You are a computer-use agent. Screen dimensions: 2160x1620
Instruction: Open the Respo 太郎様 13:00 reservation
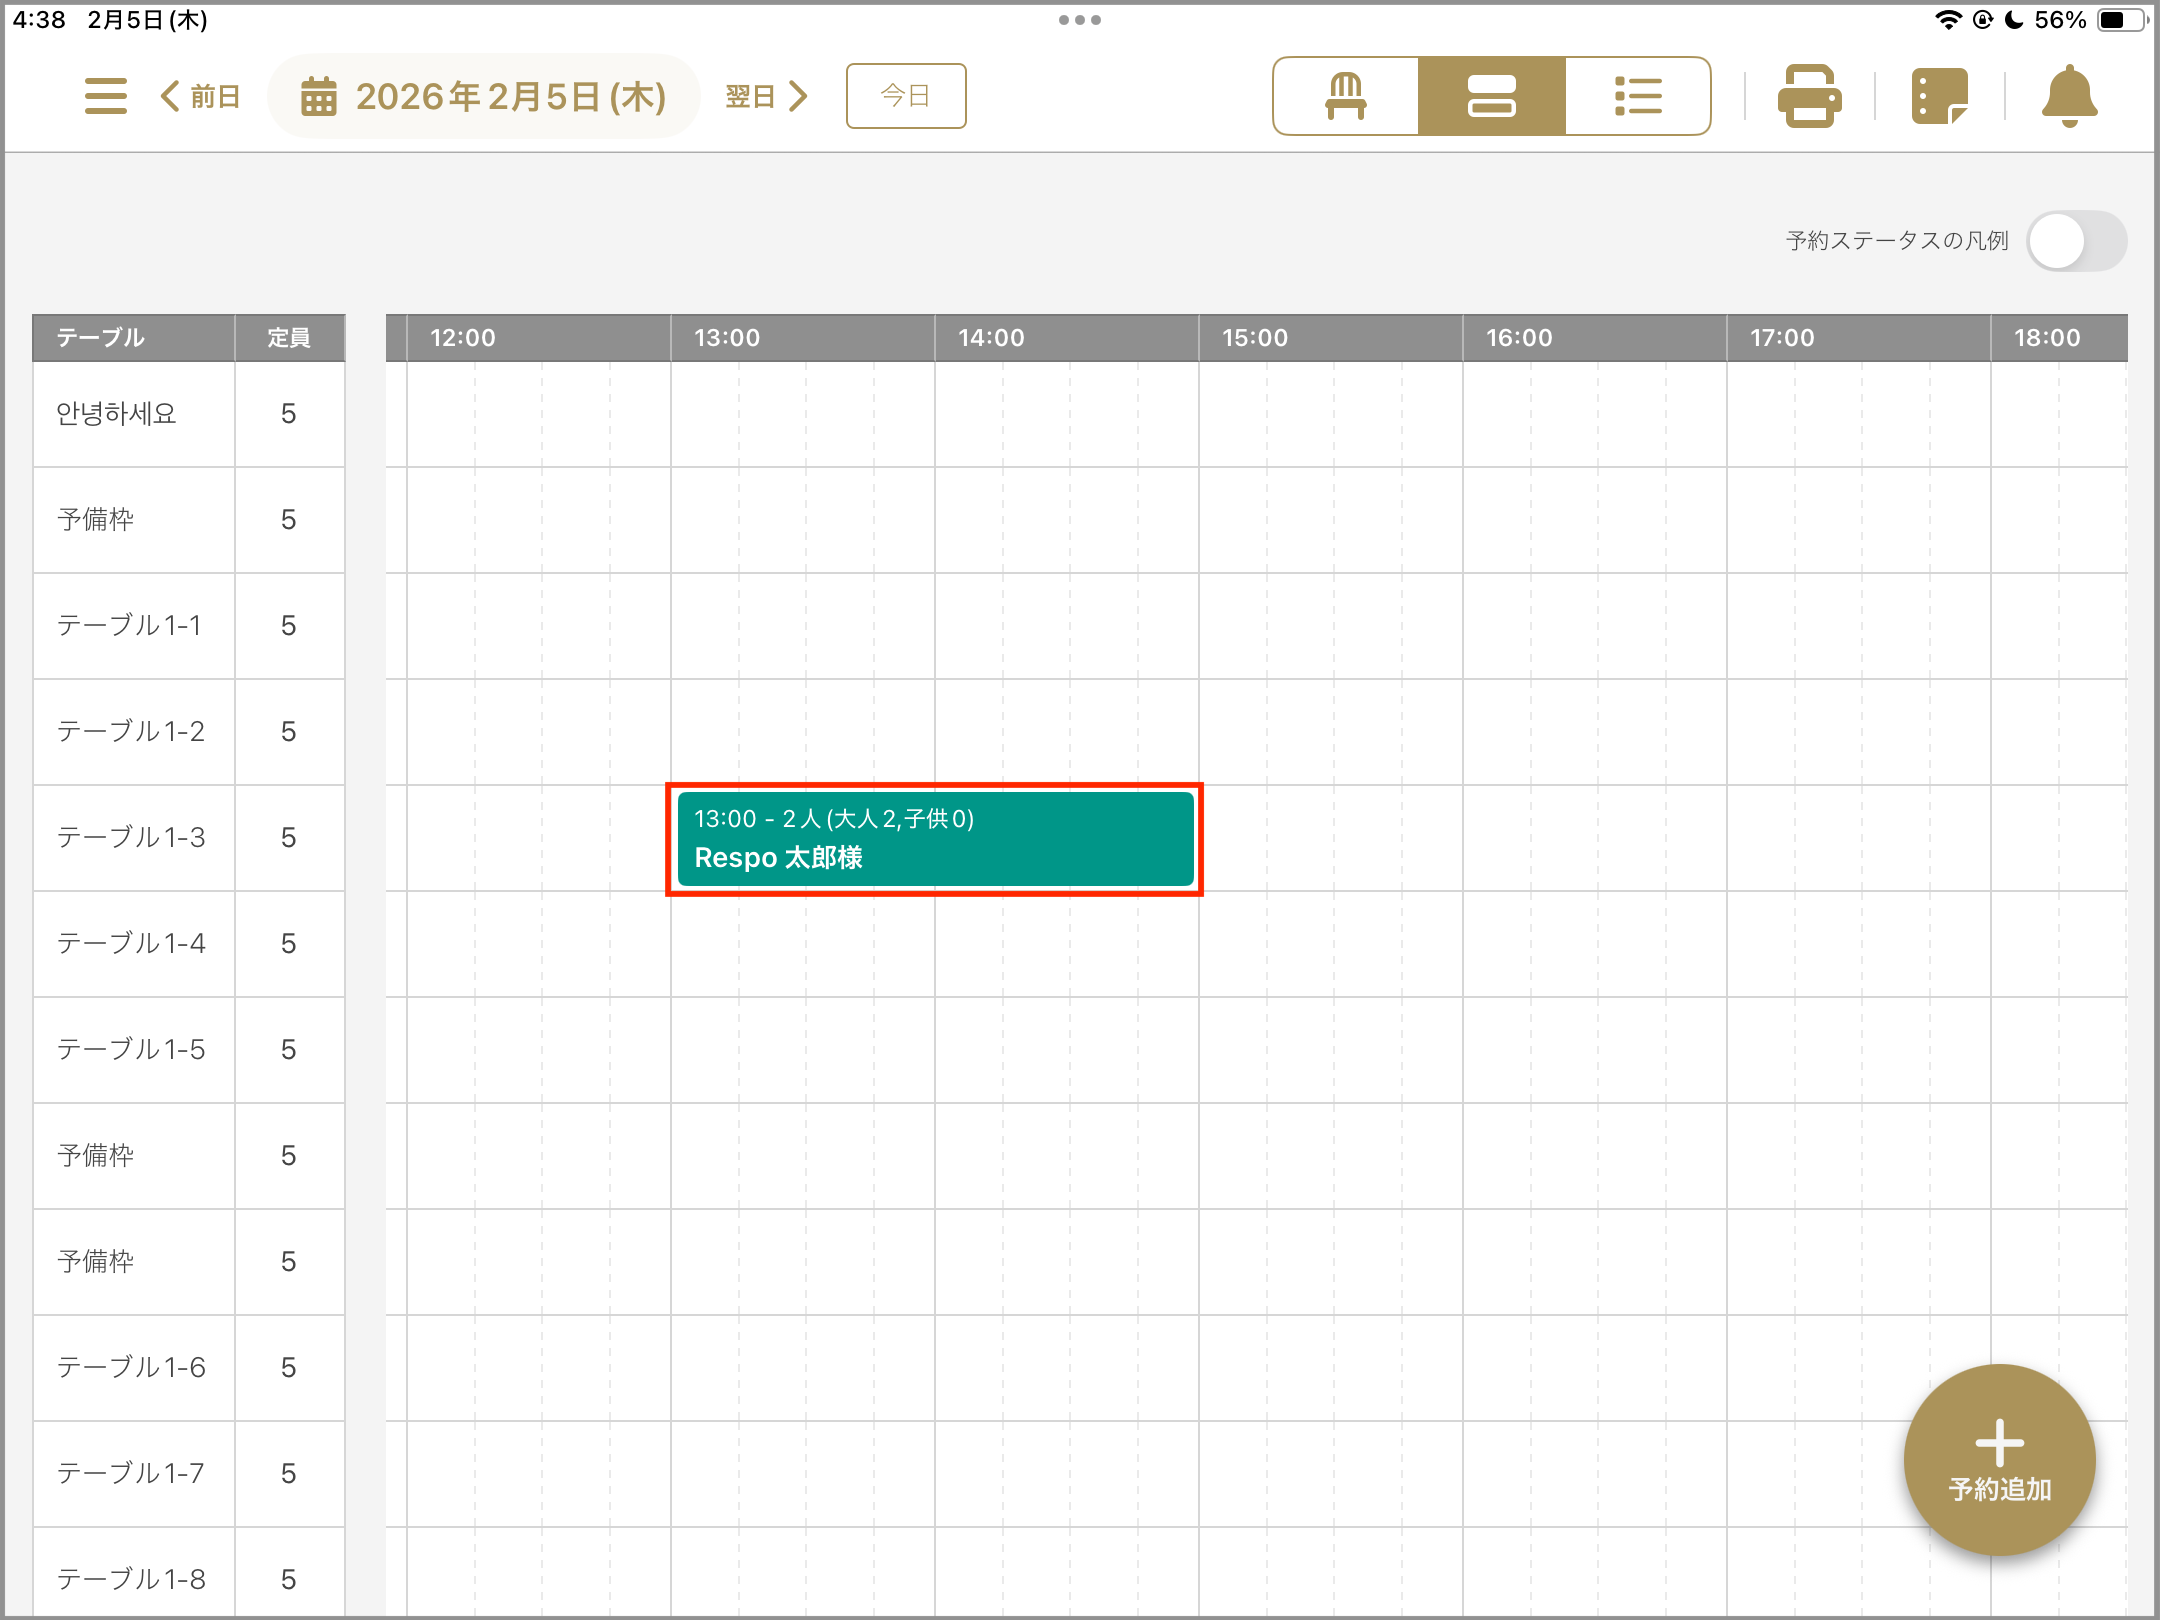click(934, 839)
